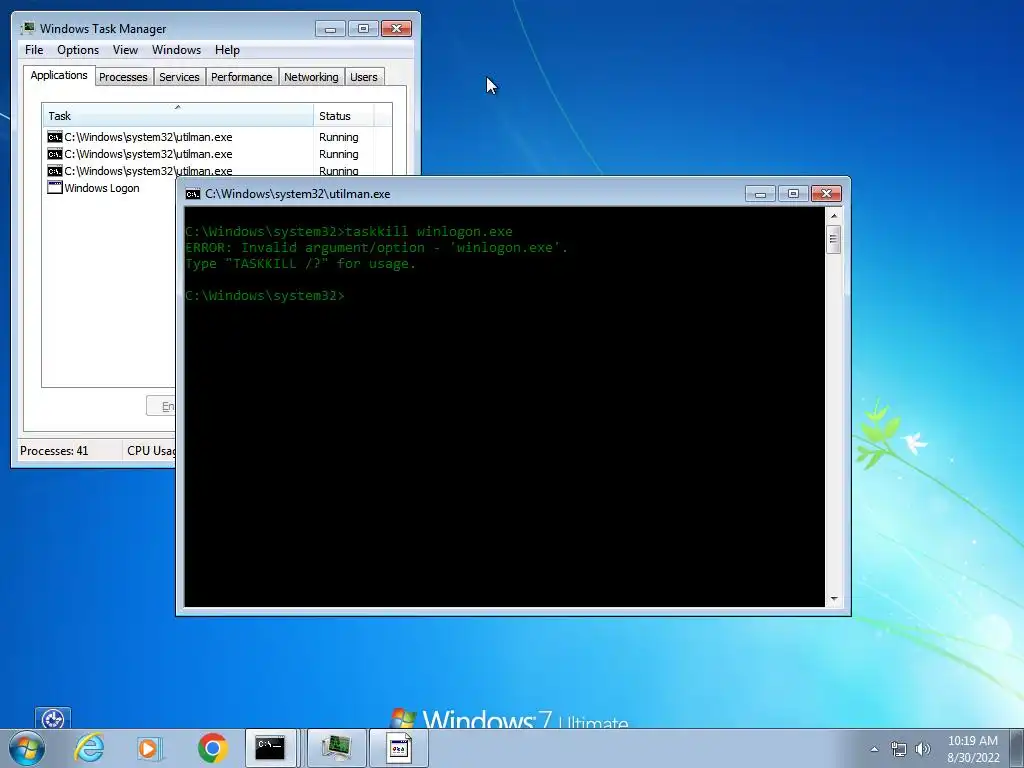
Task: Maximize the Windows Task Manager window
Action: [363, 29]
